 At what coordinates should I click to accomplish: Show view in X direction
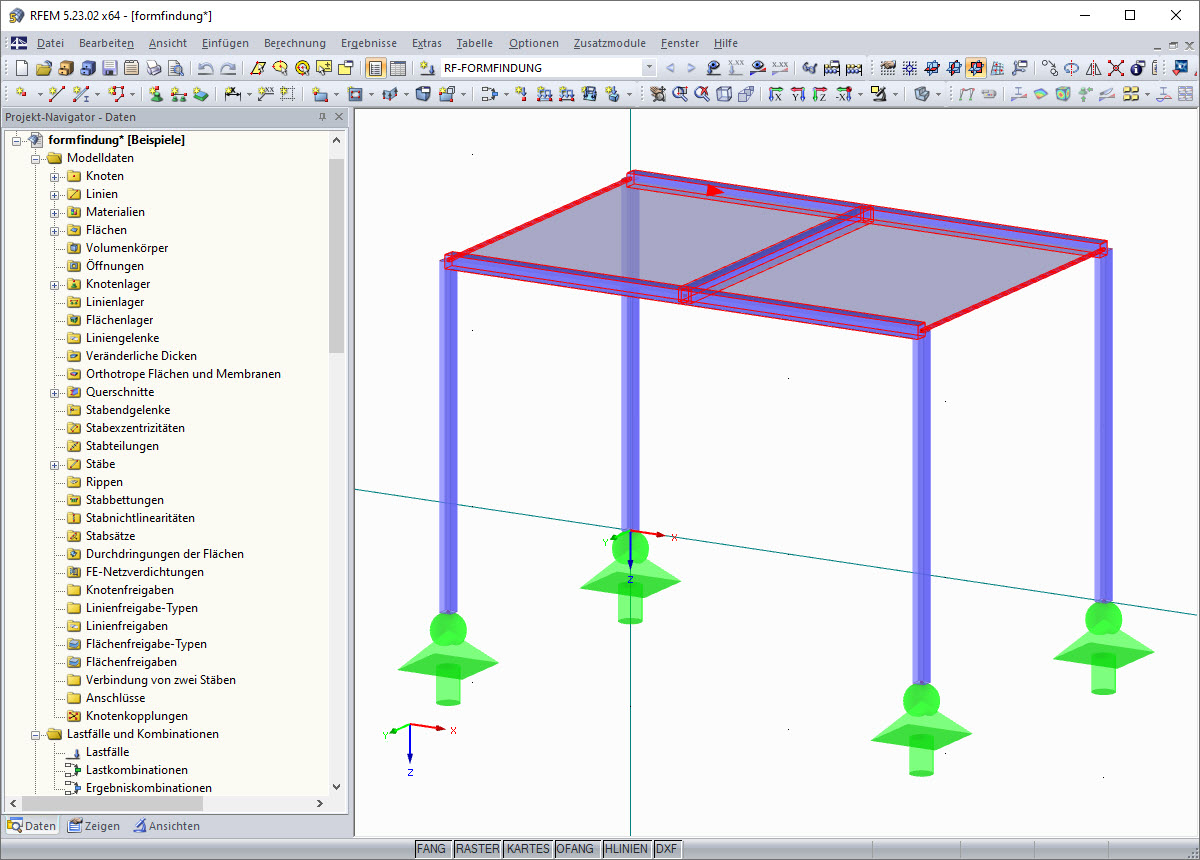775,94
